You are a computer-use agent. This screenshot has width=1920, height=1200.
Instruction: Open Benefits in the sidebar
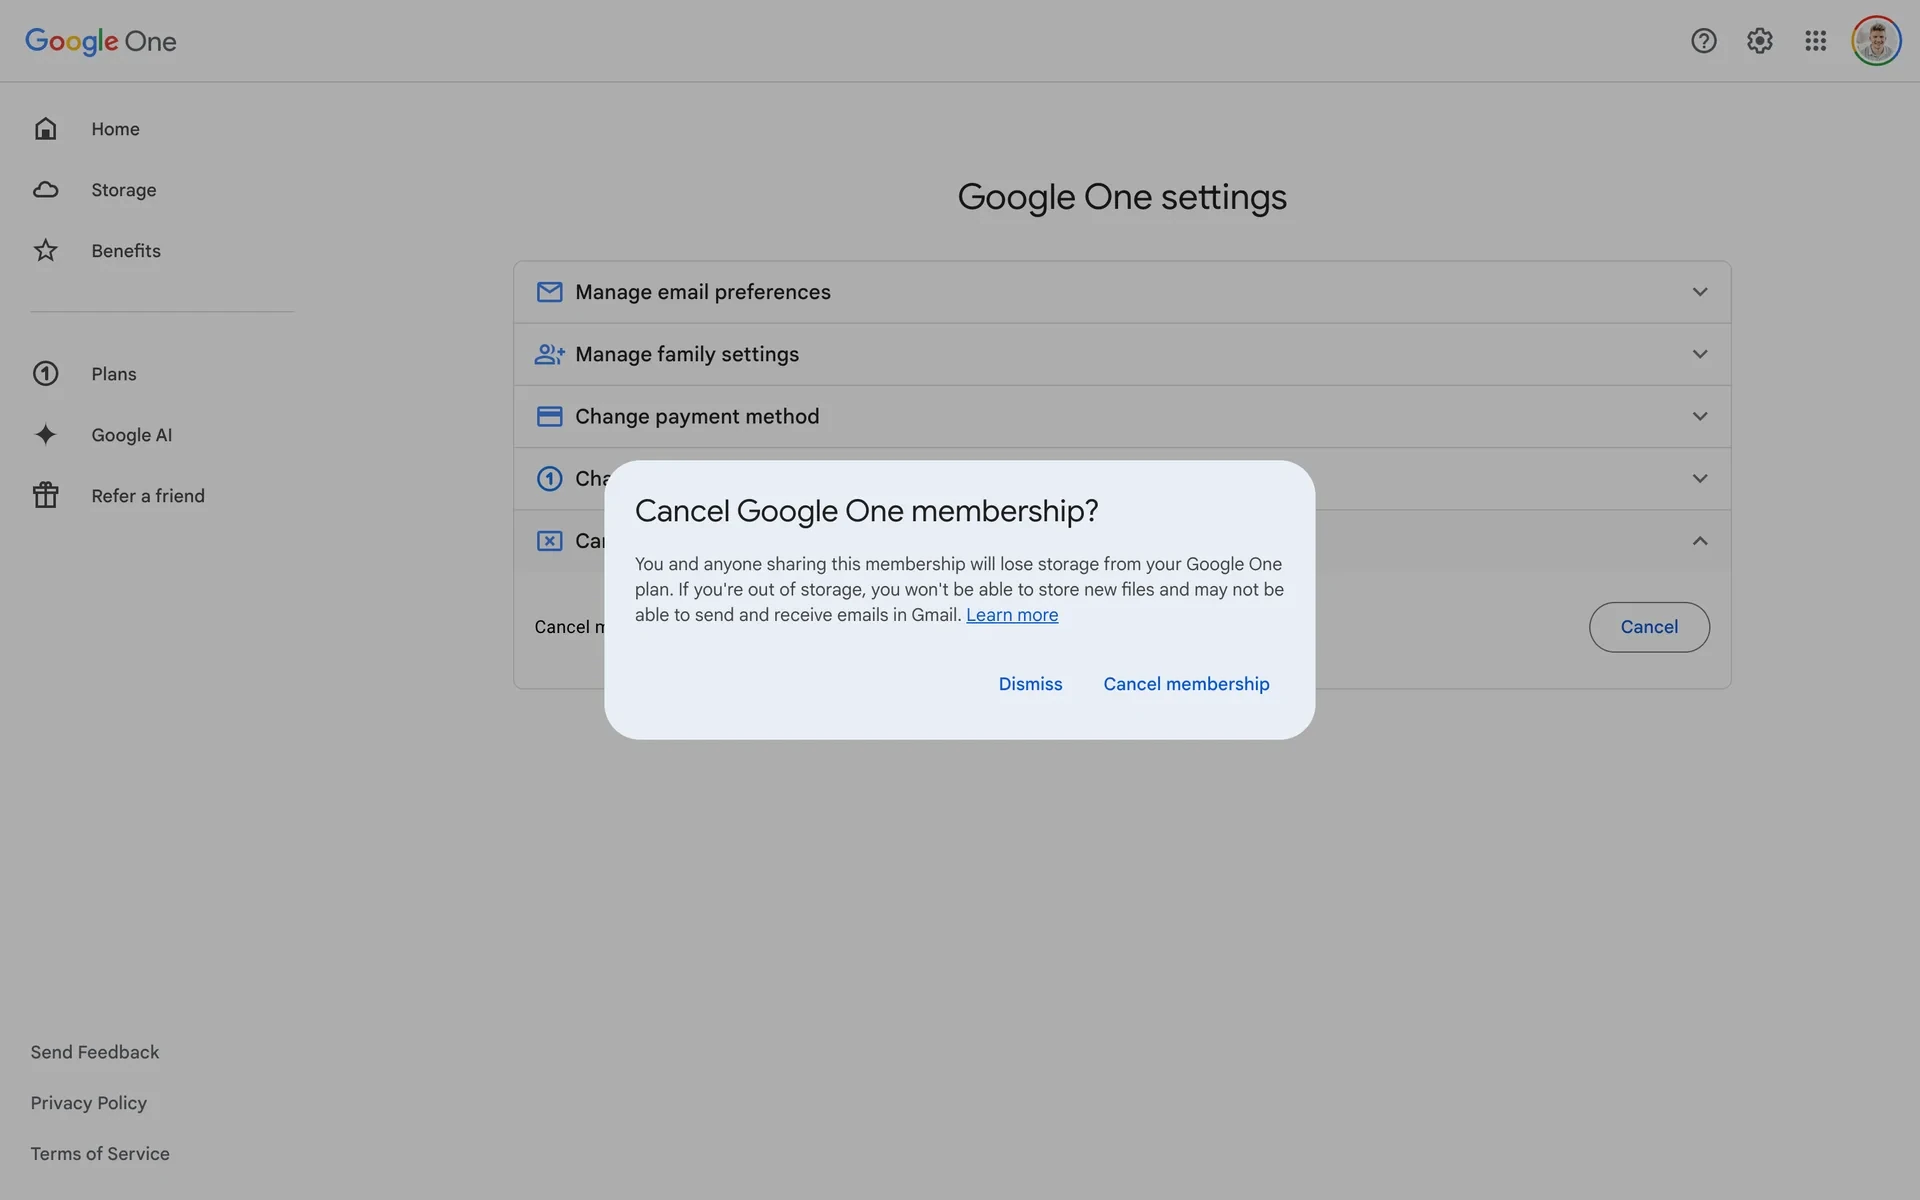point(126,251)
